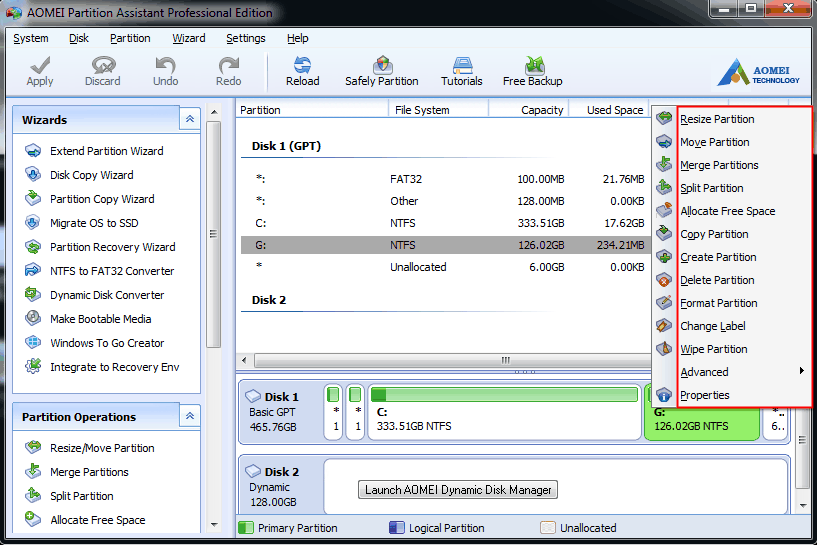Open the Wizard menu
The height and width of the screenshot is (545, 817).
[189, 39]
